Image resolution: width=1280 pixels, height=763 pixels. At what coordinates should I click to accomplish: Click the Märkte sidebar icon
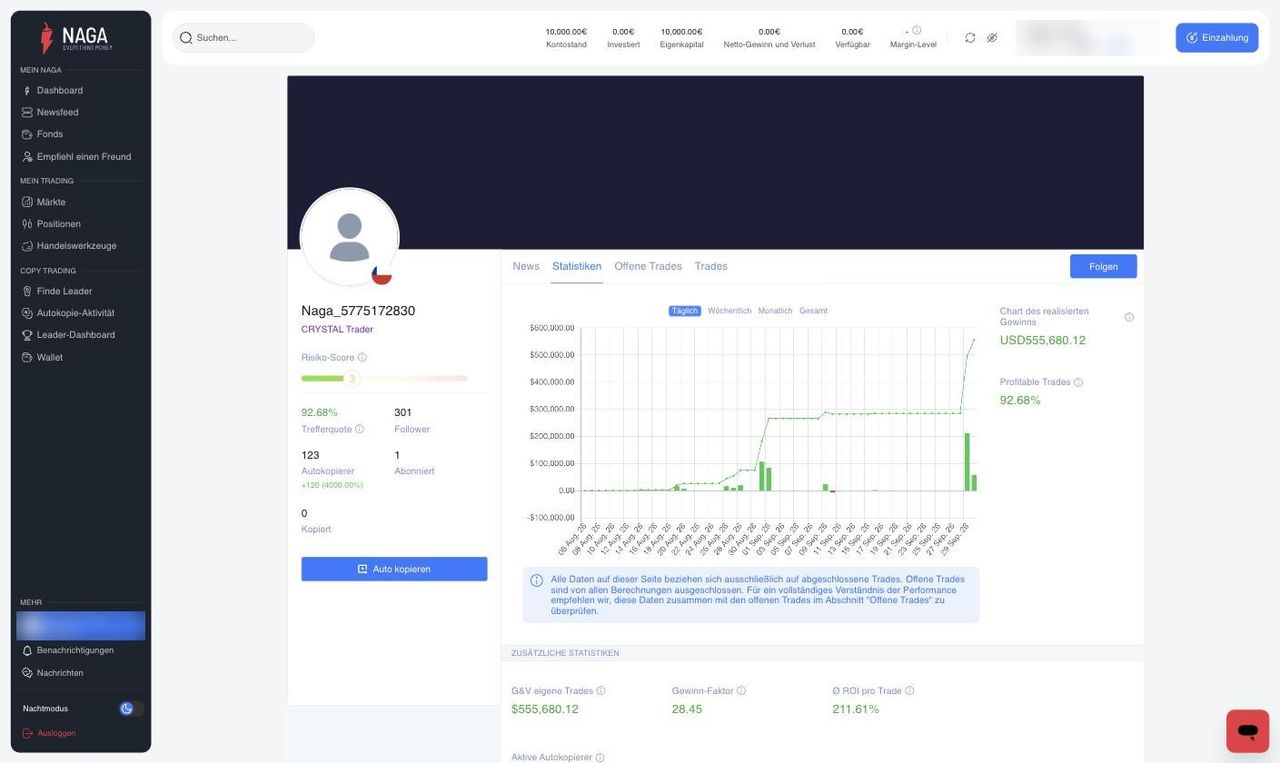pyautogui.click(x=27, y=202)
